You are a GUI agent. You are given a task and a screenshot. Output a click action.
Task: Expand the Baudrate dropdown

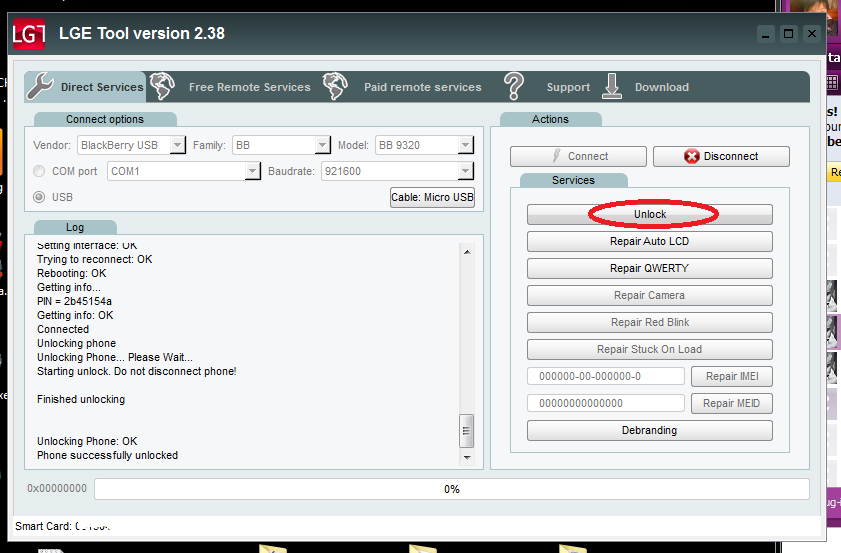(466, 171)
